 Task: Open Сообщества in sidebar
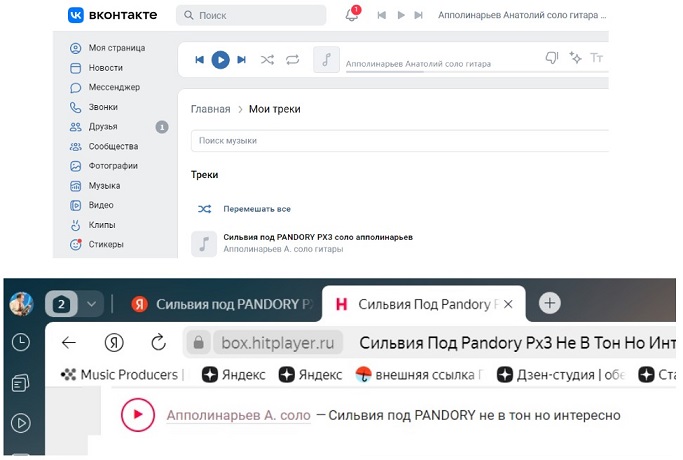tap(104, 146)
